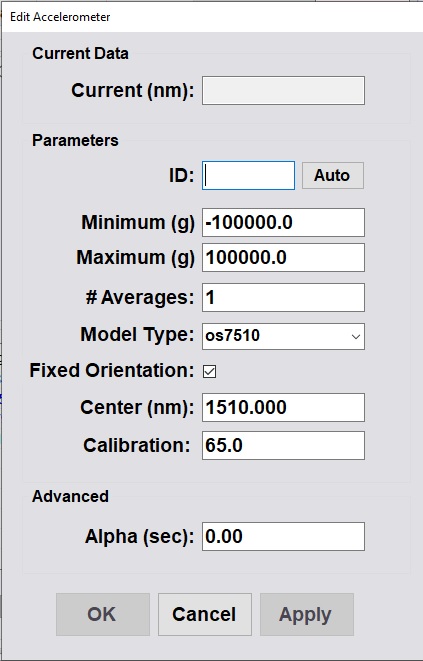
Task: Click the Edit Accelerometer title text
Action: click(60, 17)
